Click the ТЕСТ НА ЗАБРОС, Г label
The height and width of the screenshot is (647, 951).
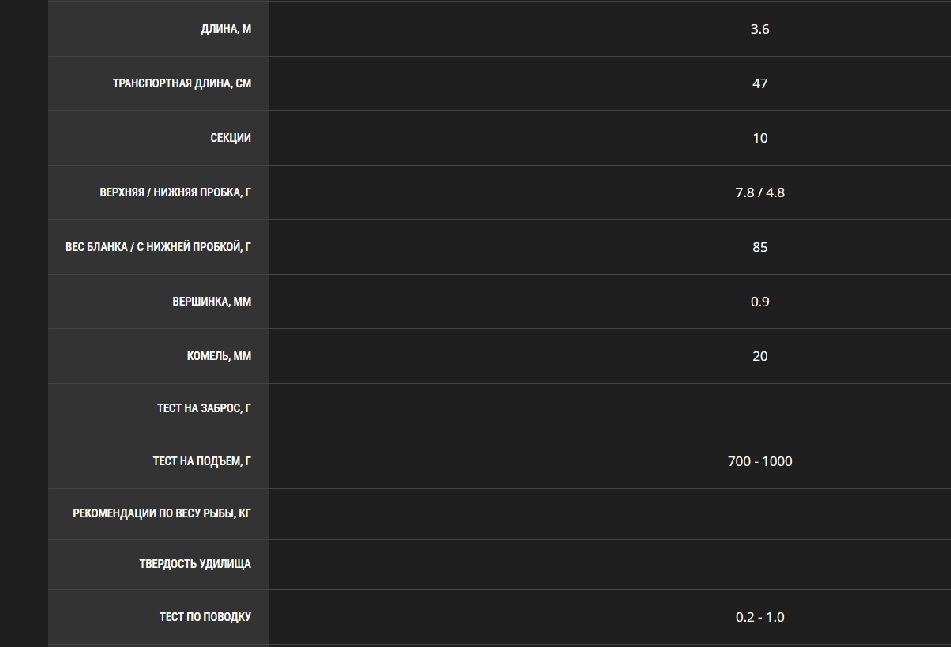pos(204,408)
